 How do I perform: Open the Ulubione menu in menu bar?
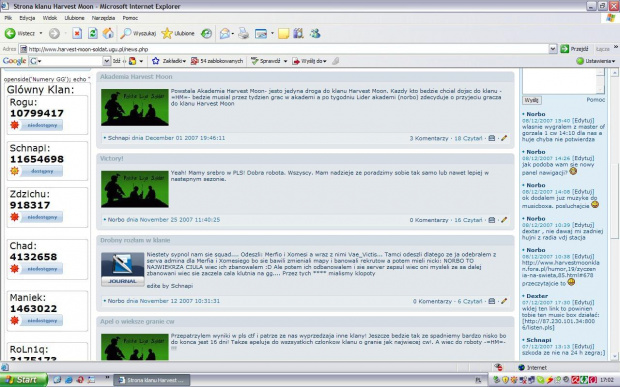point(74,18)
